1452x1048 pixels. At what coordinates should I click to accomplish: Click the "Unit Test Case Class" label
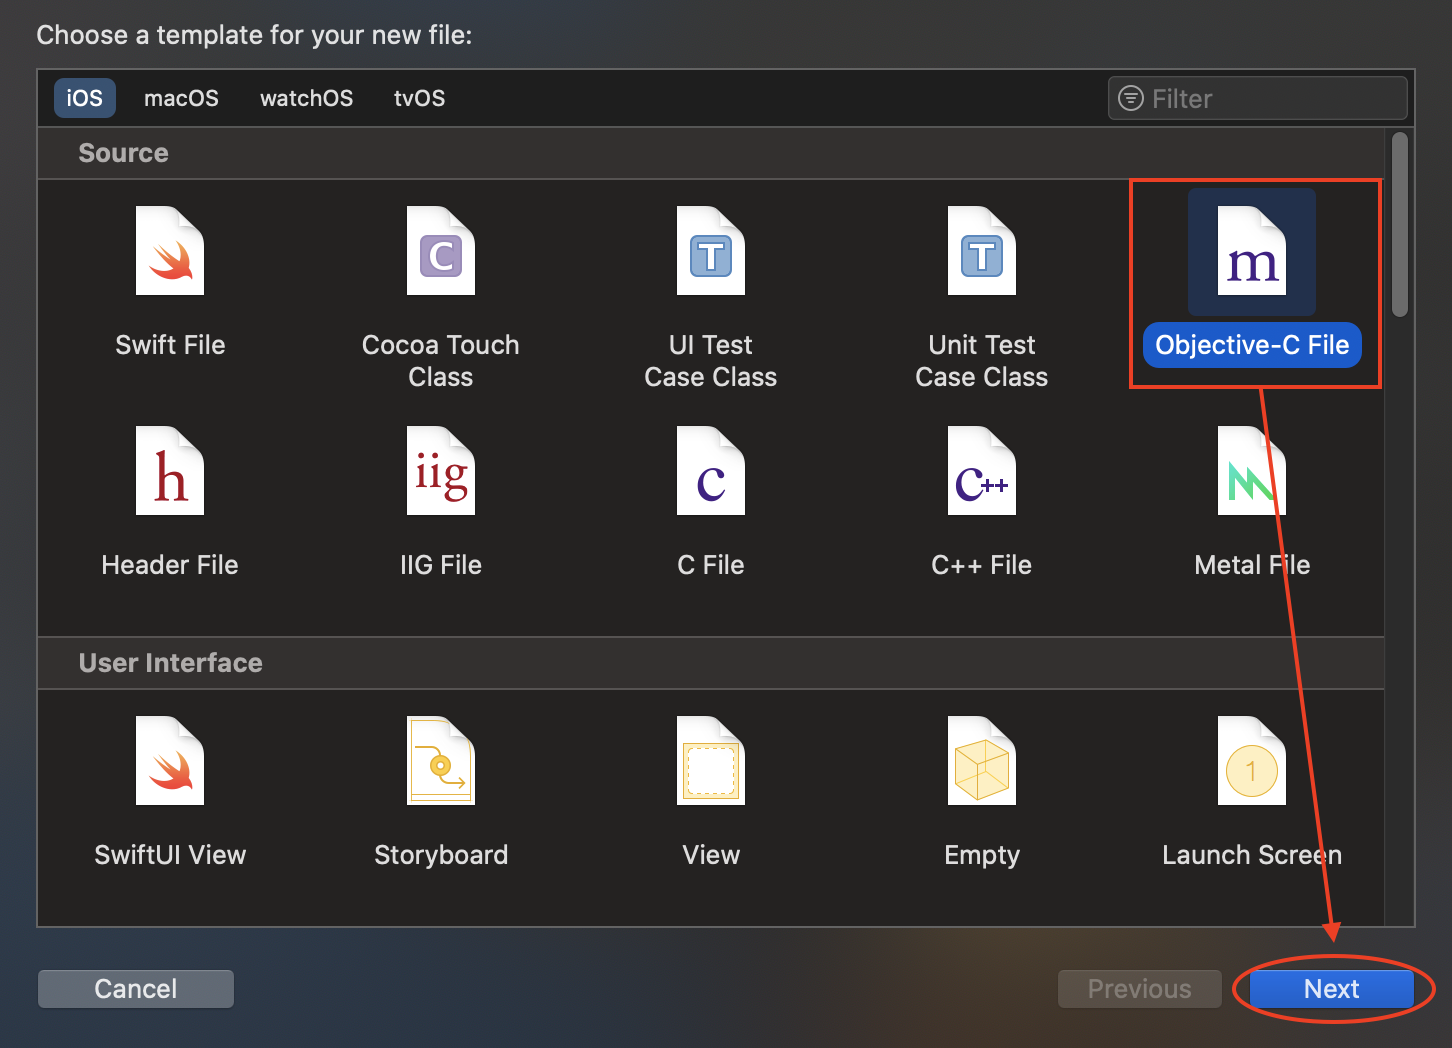coord(982,361)
